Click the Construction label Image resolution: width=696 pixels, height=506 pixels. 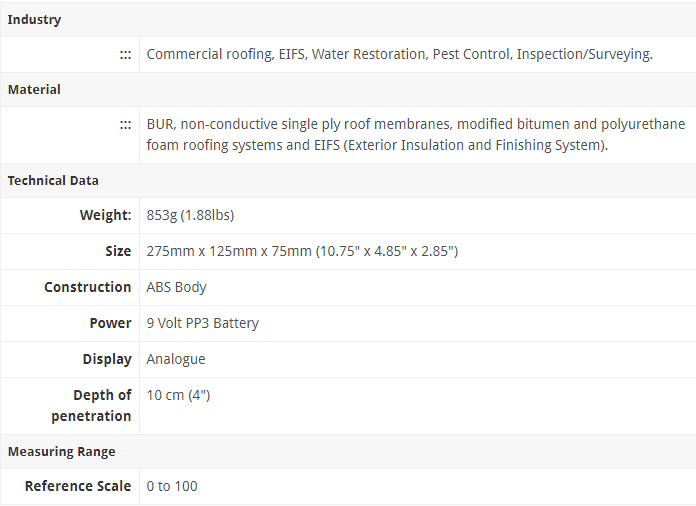87,287
